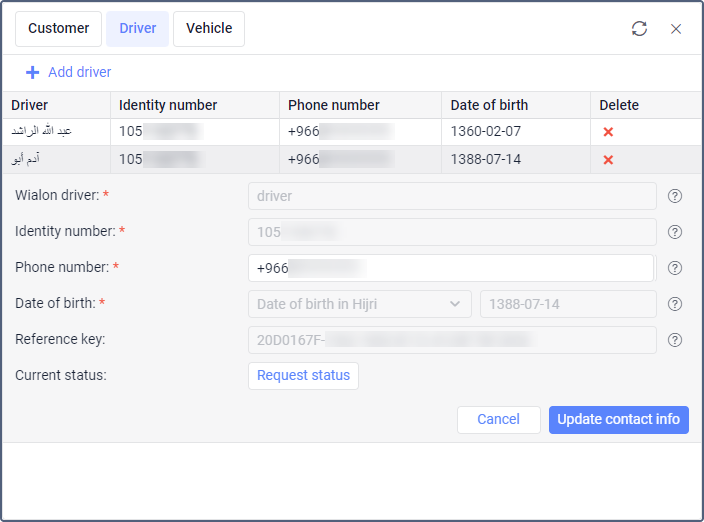Show help for Phone number field
This screenshot has width=704, height=522.
pyautogui.click(x=675, y=268)
